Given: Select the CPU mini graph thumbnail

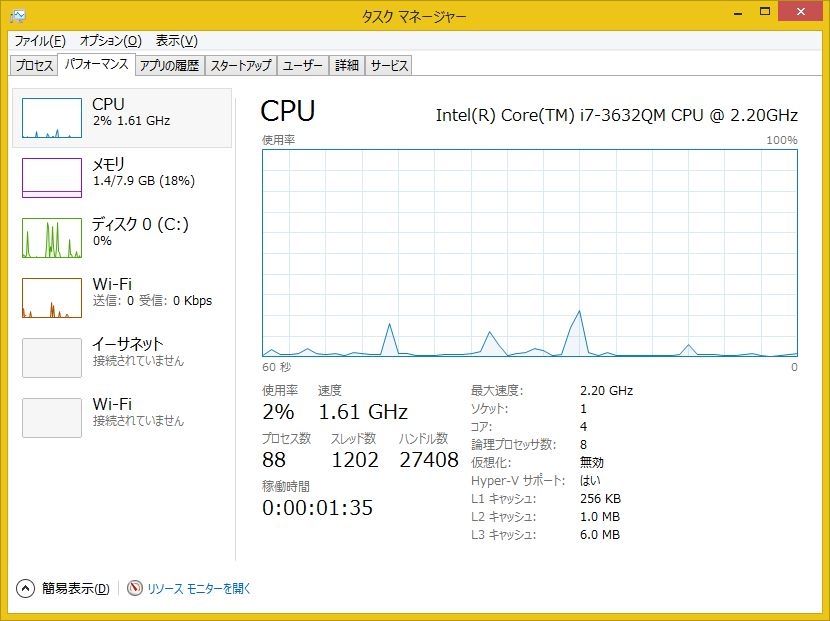Looking at the screenshot, I should [x=52, y=118].
